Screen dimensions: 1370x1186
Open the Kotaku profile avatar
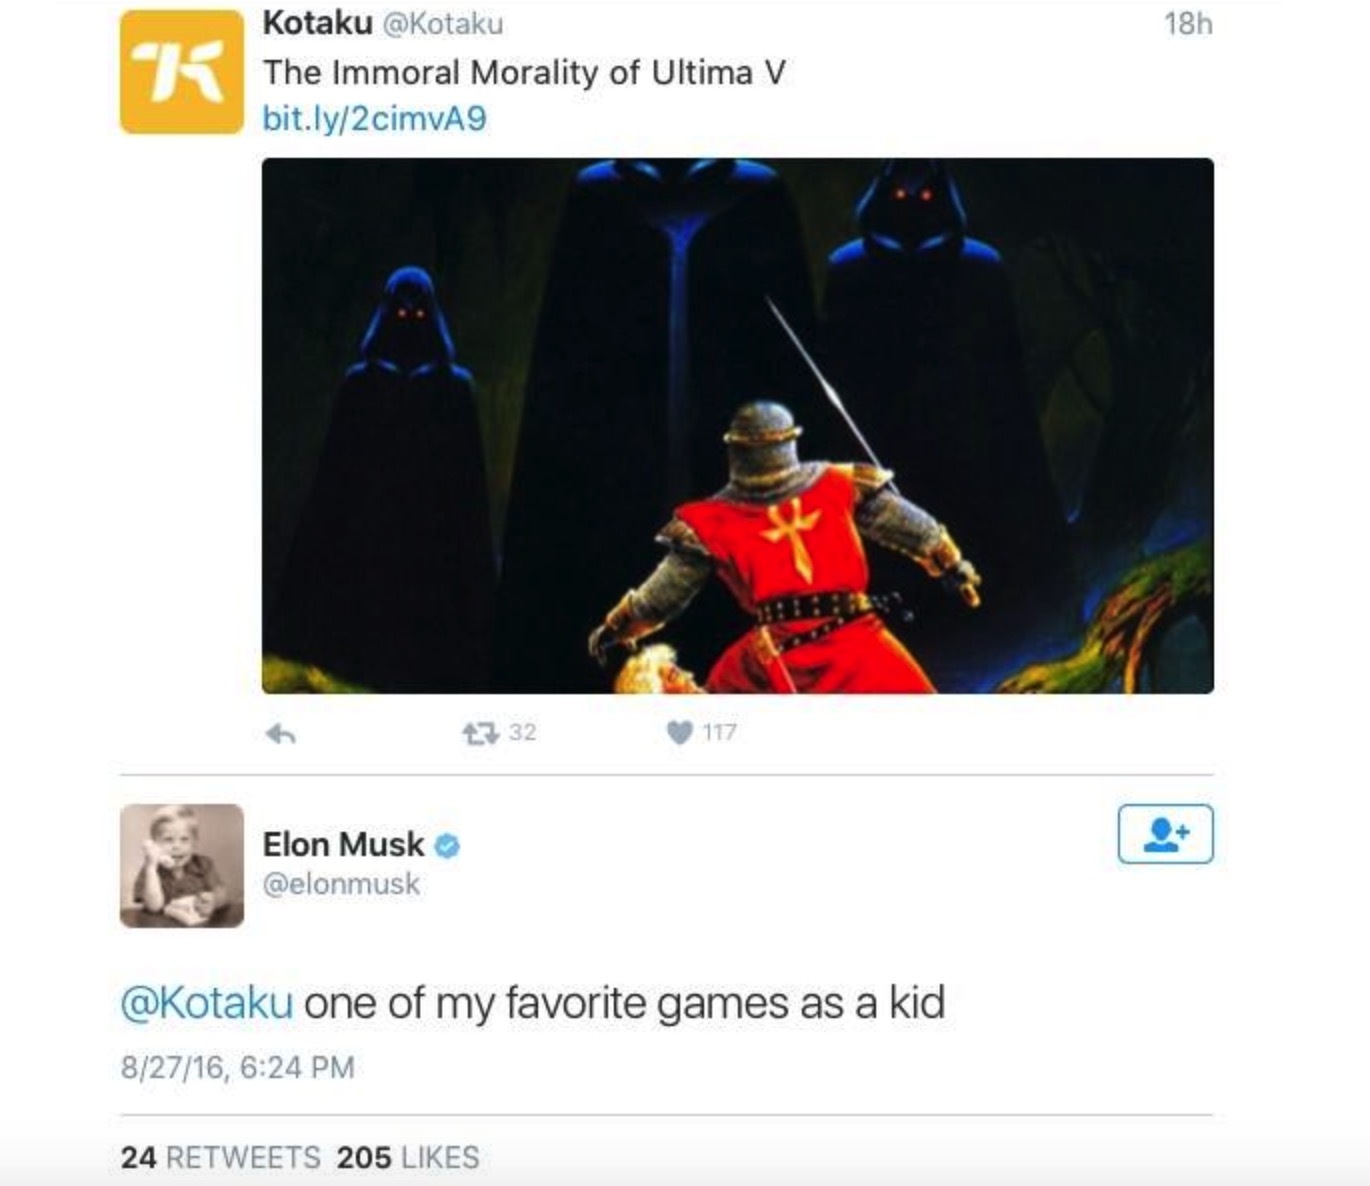tap(181, 72)
